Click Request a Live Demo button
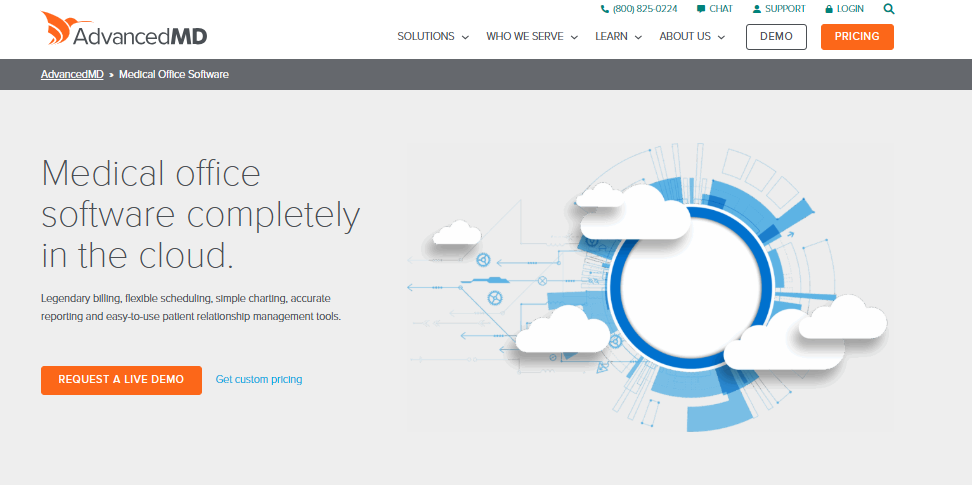Viewport: 972px width, 495px height. tap(121, 380)
